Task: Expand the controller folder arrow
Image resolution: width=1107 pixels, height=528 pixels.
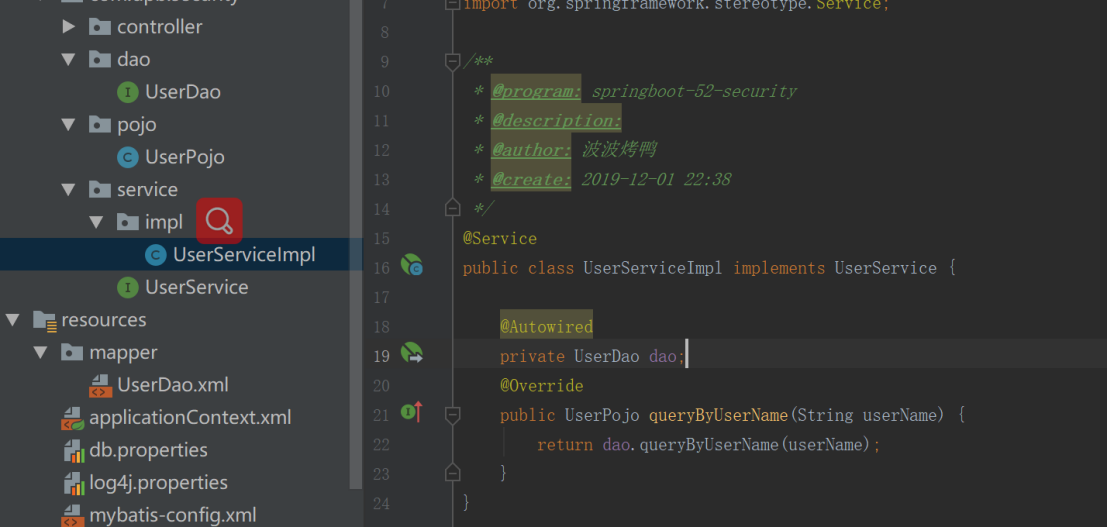Action: [x=68, y=27]
